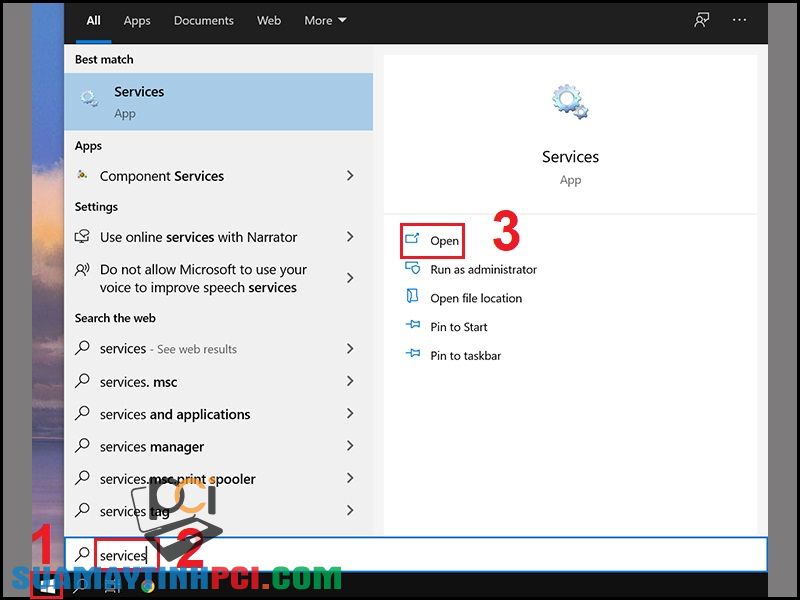Viewport: 800px width, 600px height.
Task: Expand chevron for print spooler suggestion
Action: click(x=350, y=478)
